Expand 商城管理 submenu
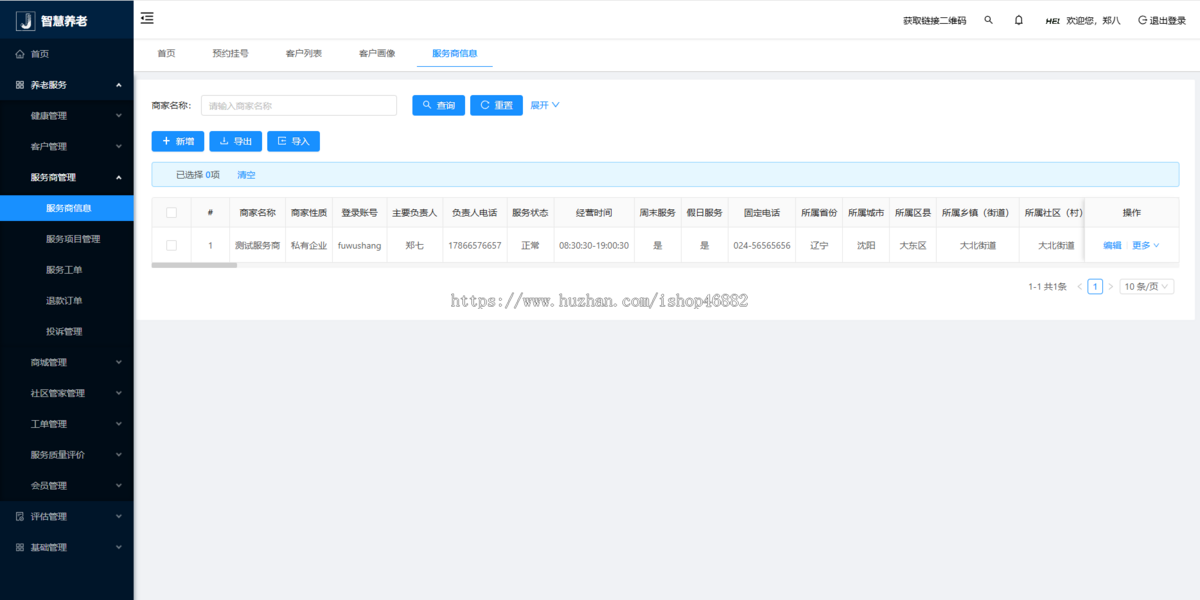Screen dimensions: 1200x600 (x=66, y=363)
